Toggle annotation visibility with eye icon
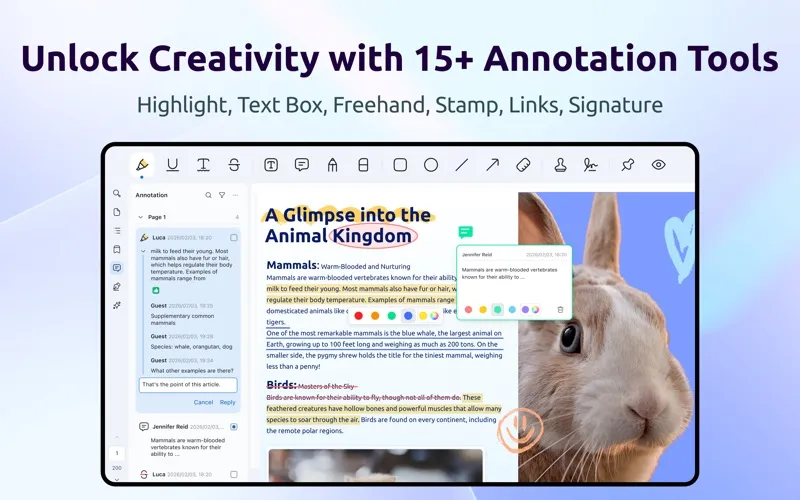Viewport: 800px width, 500px height. (x=659, y=165)
